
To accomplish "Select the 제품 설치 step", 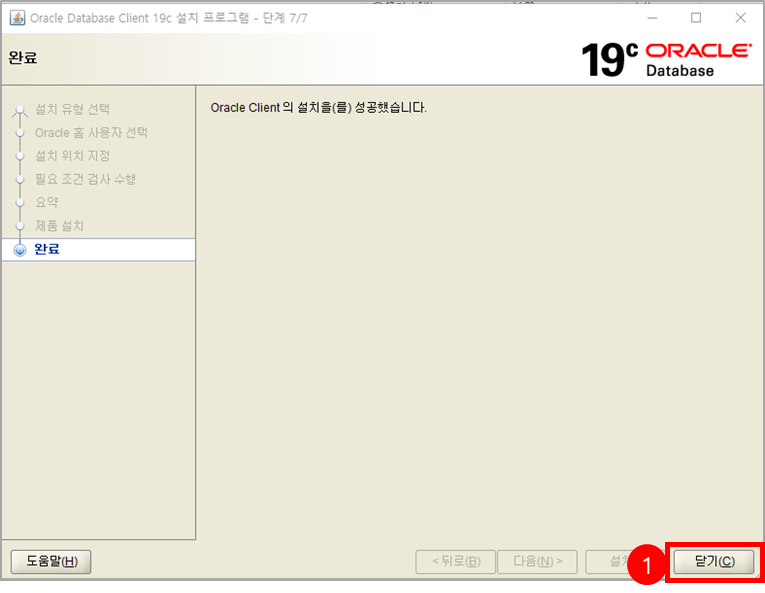I will tap(60, 225).
